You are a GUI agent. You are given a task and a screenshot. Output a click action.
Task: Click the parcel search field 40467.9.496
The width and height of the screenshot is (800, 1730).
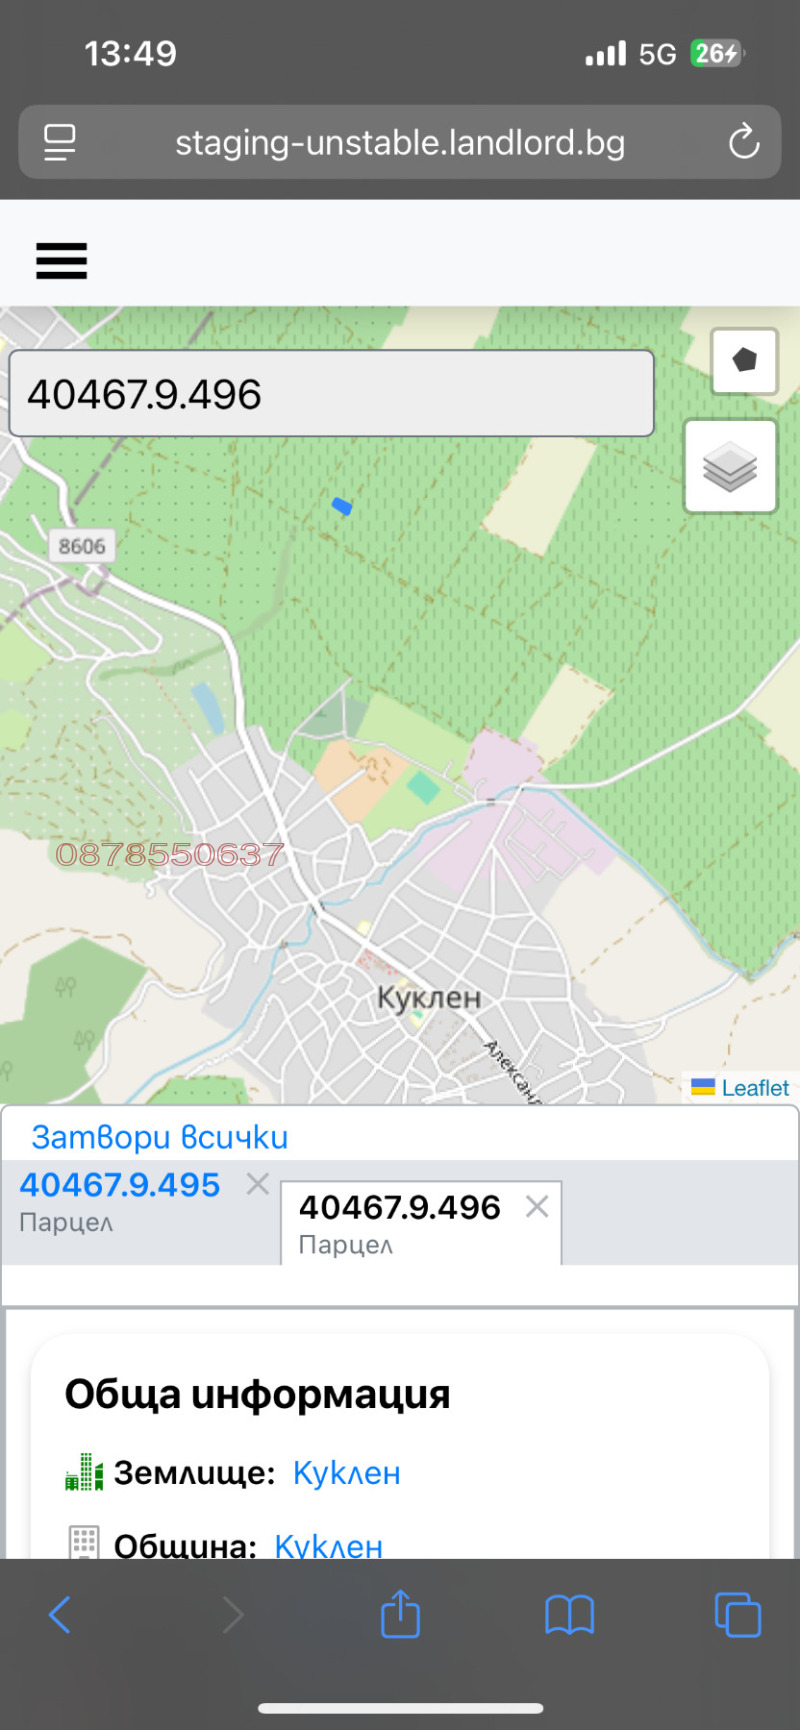pyautogui.click(x=331, y=393)
